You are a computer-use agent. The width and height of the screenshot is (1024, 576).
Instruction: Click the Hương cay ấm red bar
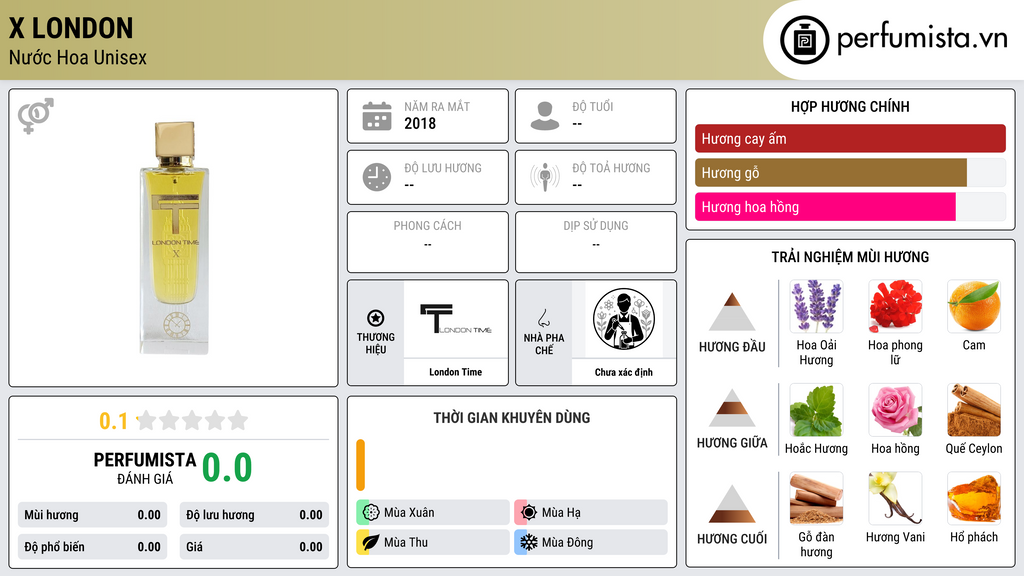[850, 138]
